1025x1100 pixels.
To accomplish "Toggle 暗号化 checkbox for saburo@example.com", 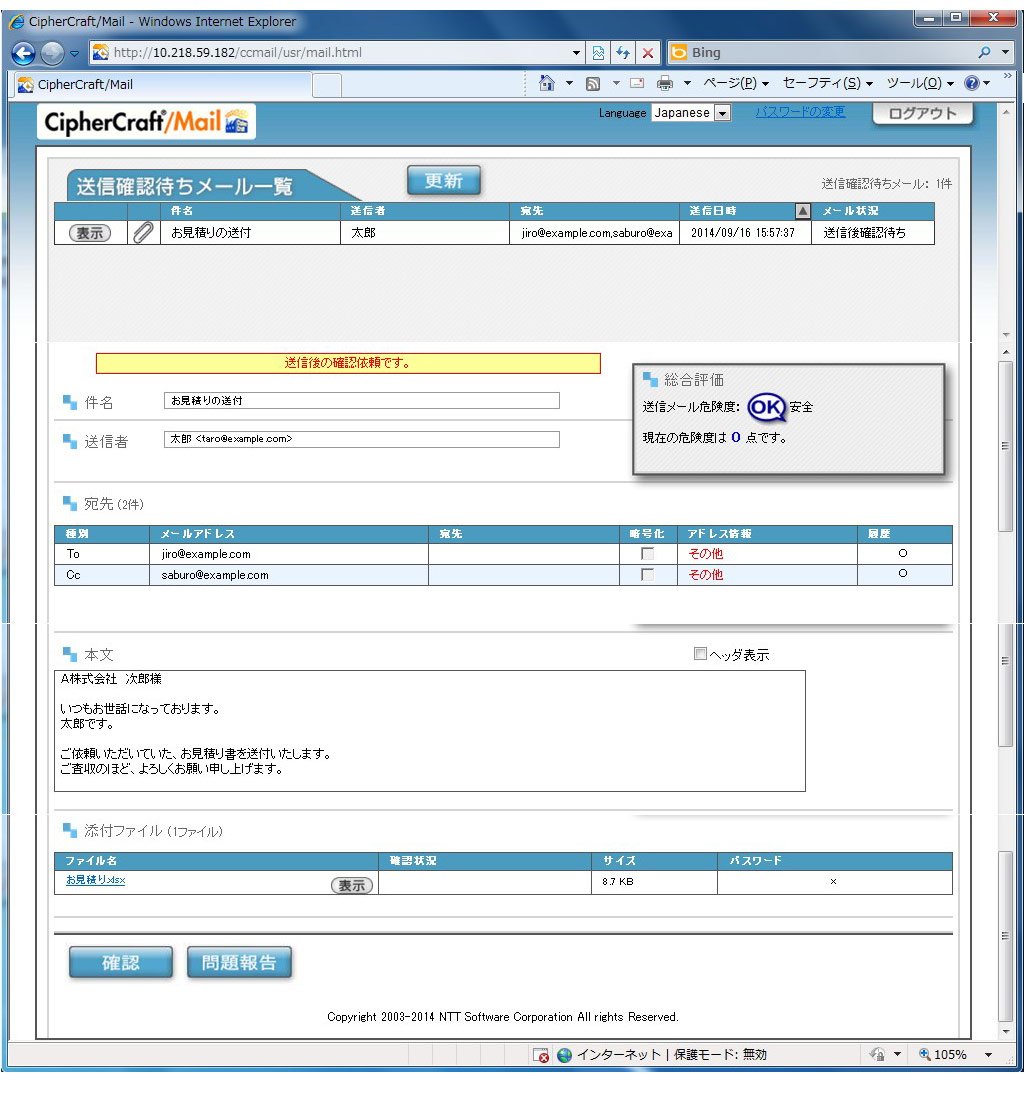I will (648, 575).
